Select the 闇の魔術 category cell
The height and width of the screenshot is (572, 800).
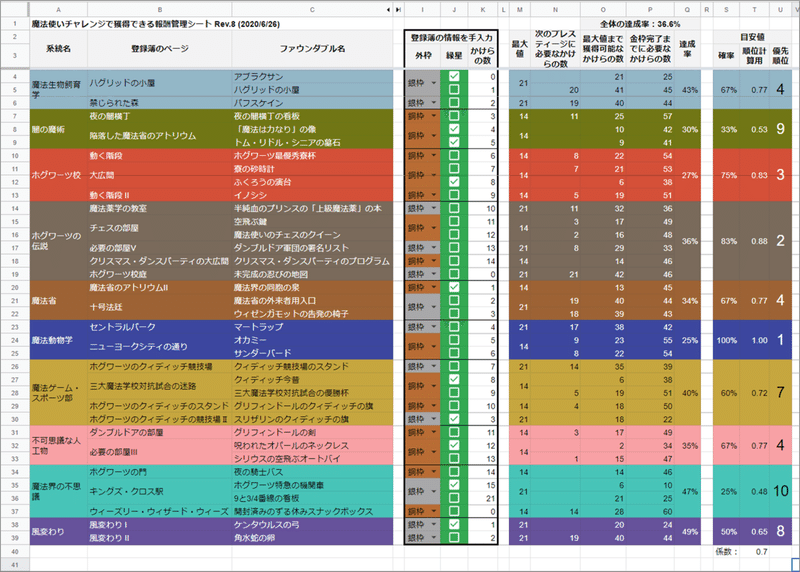pyautogui.click(x=59, y=129)
